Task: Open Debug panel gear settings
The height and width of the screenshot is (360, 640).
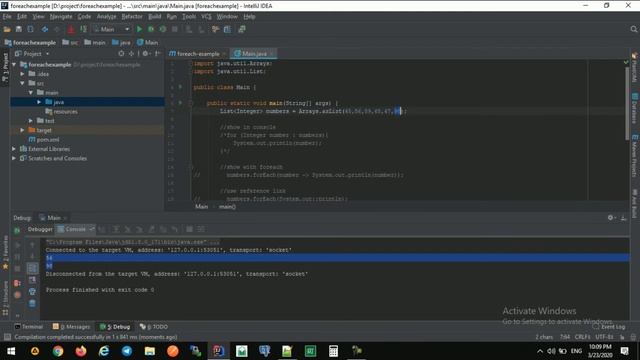Action: [611, 218]
